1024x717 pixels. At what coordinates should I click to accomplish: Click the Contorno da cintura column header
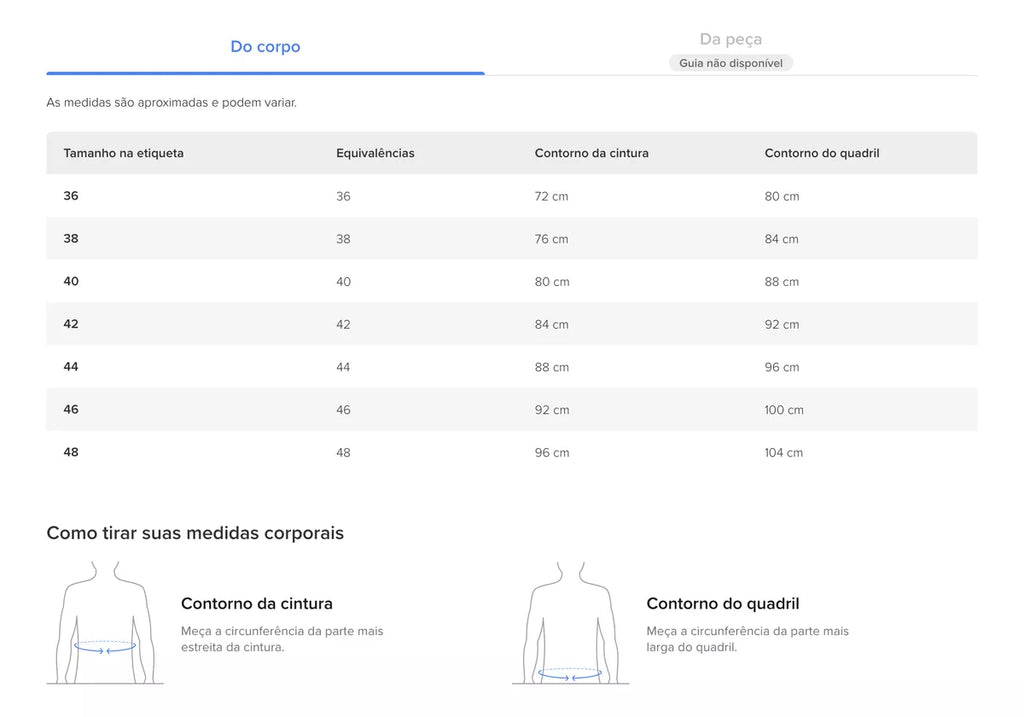coord(592,153)
